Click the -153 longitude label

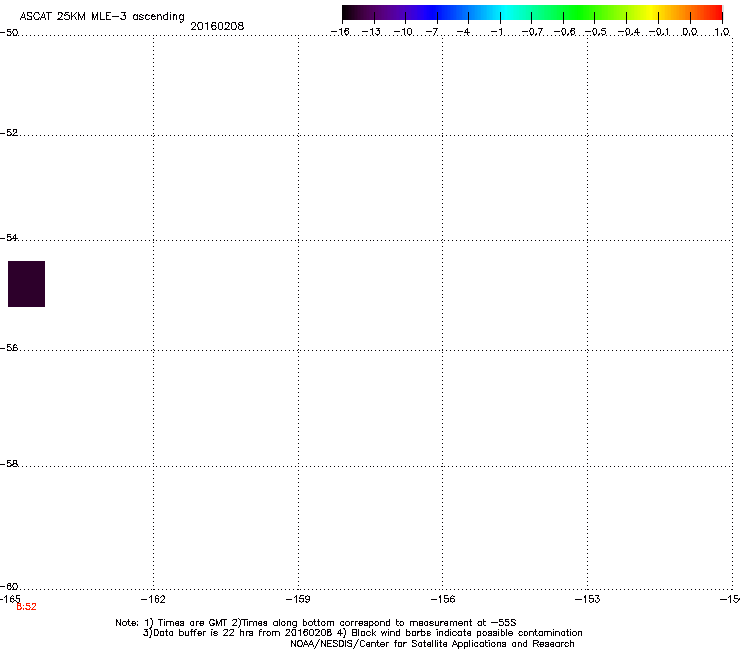tap(588, 599)
